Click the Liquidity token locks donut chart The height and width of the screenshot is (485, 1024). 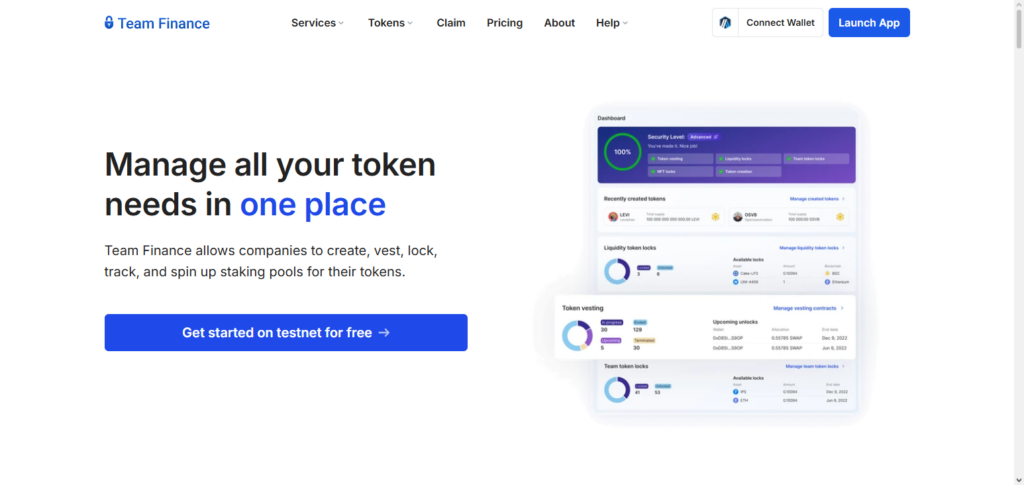[616, 270]
